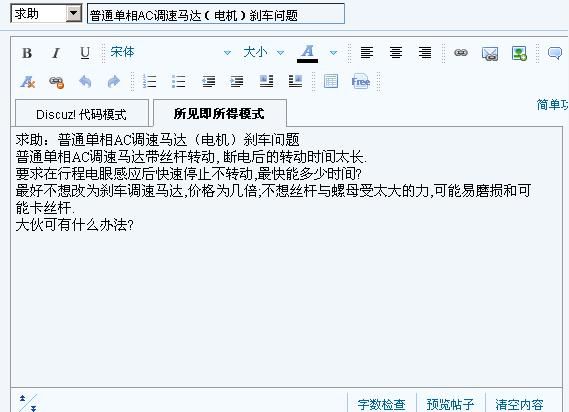569x412 pixels.
Task: Open the 求助 thread type dropdown
Action: click(46, 14)
